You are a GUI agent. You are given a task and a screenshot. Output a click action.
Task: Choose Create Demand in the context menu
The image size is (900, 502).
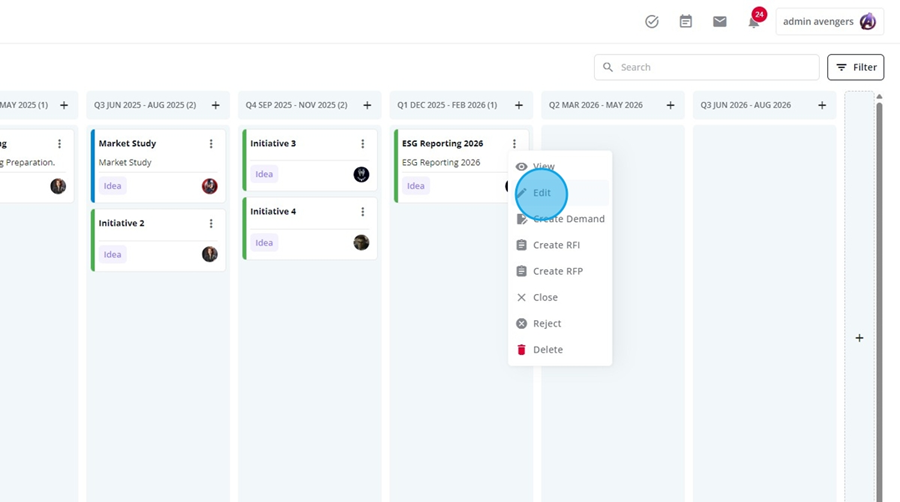560,219
